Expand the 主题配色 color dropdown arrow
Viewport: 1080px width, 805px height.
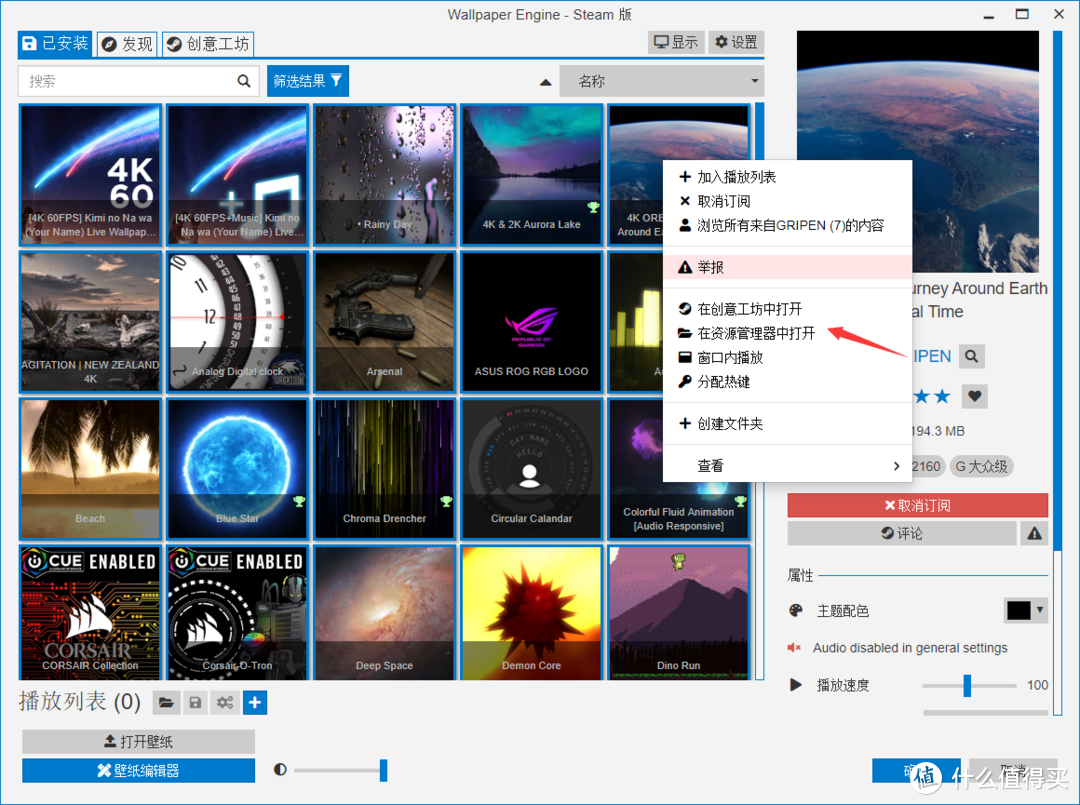pos(1040,610)
